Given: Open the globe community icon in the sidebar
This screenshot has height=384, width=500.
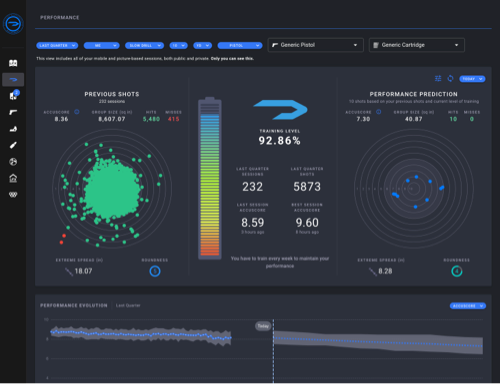Looking at the screenshot, I should 13,162.
